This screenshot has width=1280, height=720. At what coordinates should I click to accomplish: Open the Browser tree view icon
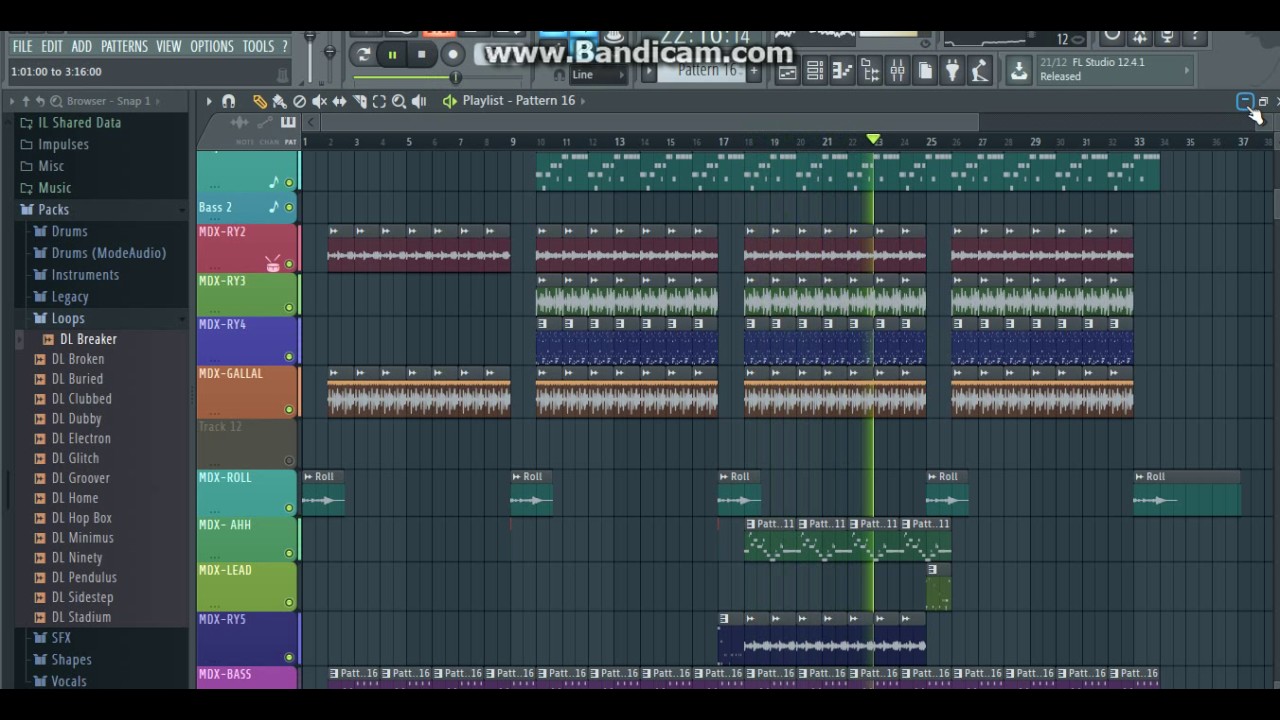click(870, 71)
